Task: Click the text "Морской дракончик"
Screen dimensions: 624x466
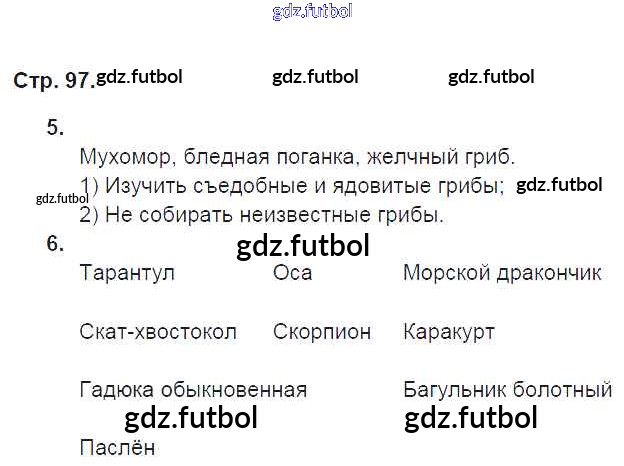Action: click(502, 273)
